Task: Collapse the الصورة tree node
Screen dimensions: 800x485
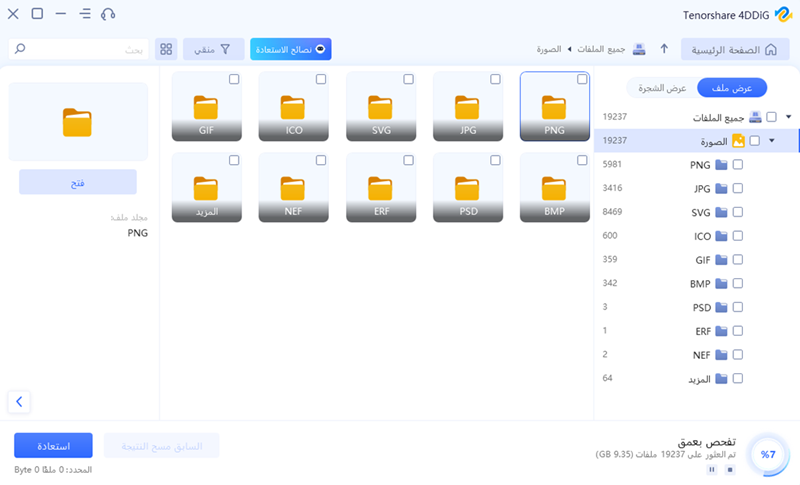Action: pyautogui.click(x=772, y=141)
